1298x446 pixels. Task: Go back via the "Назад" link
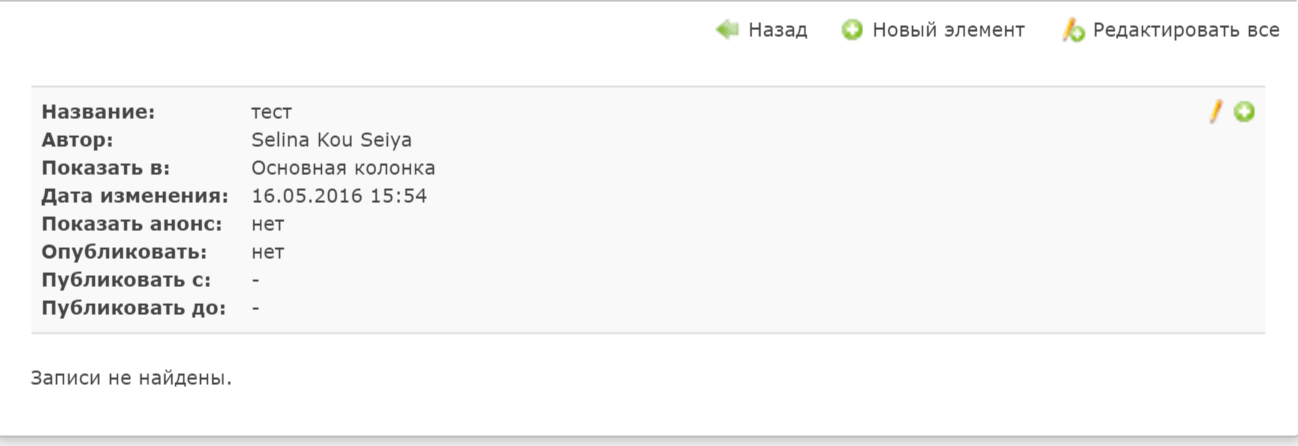point(777,30)
